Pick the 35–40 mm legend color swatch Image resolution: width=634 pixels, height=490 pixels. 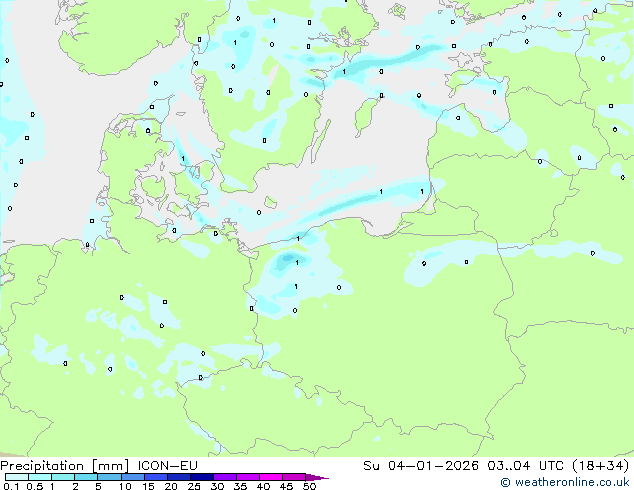(x=248, y=477)
